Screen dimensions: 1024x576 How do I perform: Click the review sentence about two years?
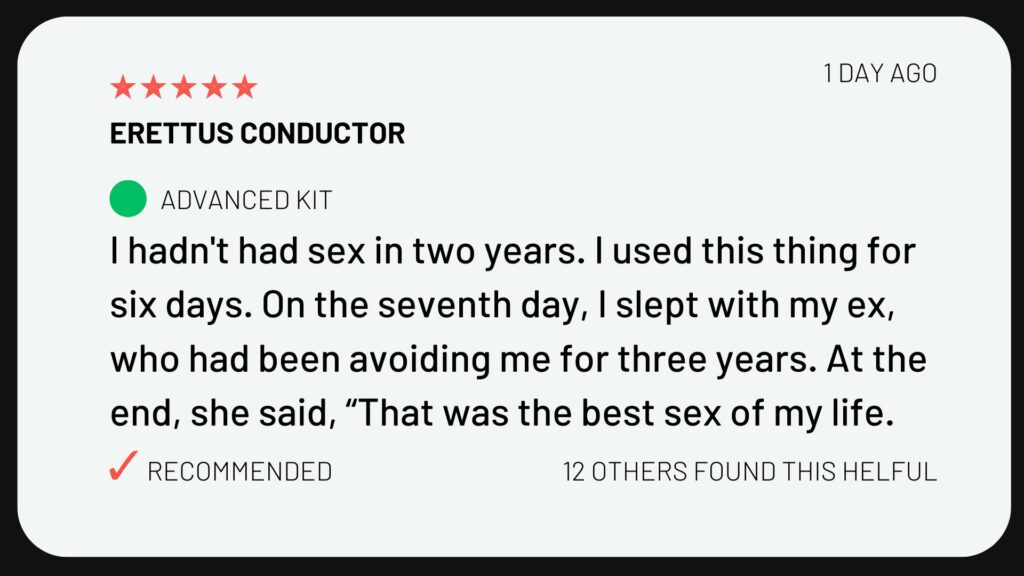[349, 251]
